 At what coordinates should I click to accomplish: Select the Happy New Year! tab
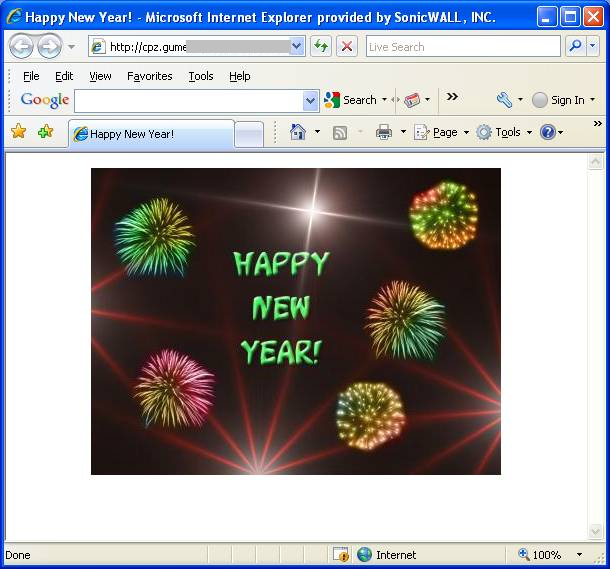tap(151, 134)
